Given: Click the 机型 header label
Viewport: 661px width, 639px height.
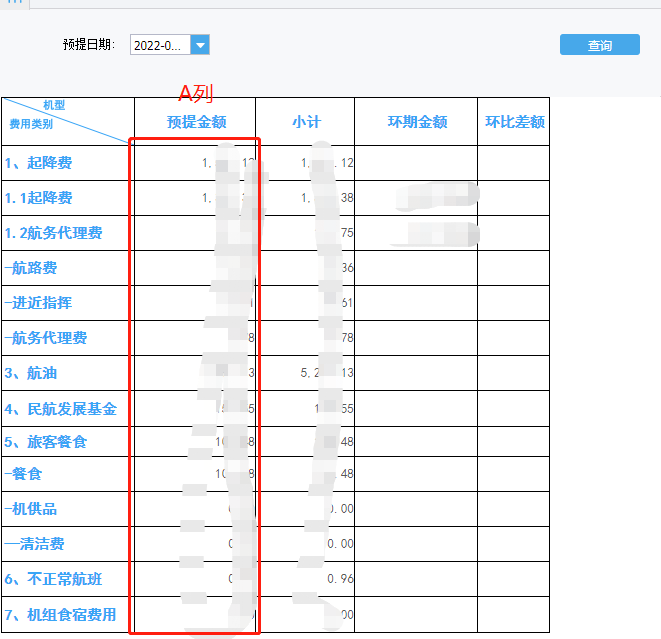Looking at the screenshot, I should coord(54,105).
